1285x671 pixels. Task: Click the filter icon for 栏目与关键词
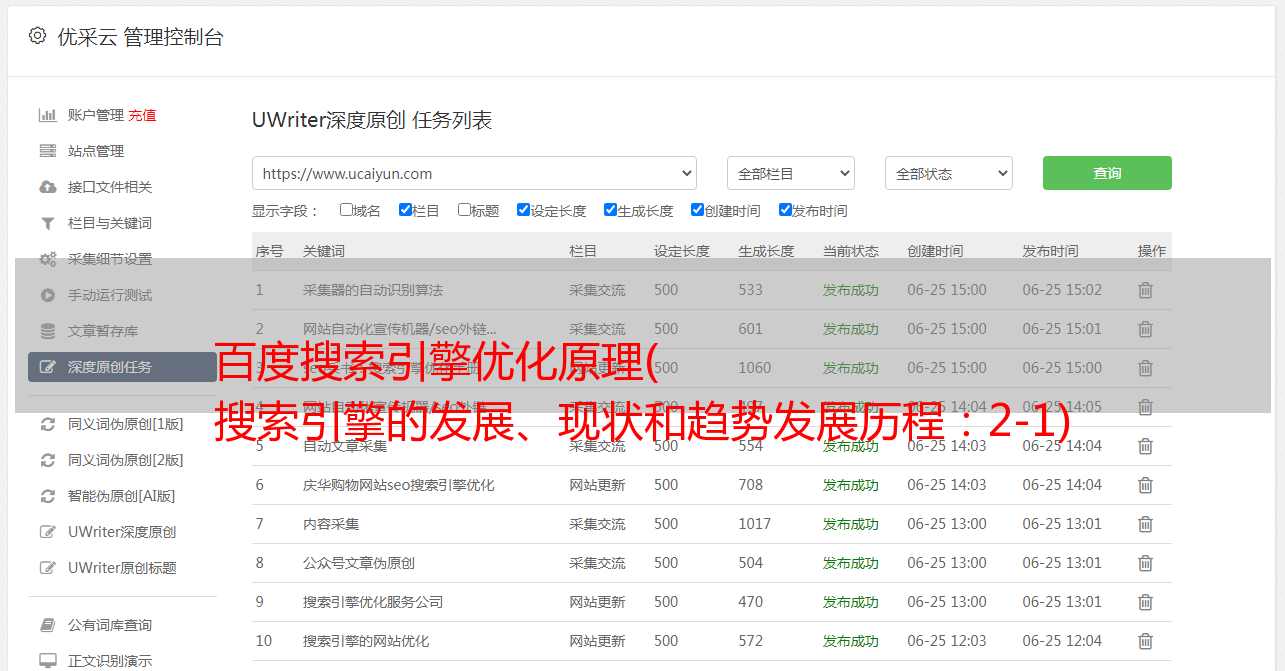(47, 223)
